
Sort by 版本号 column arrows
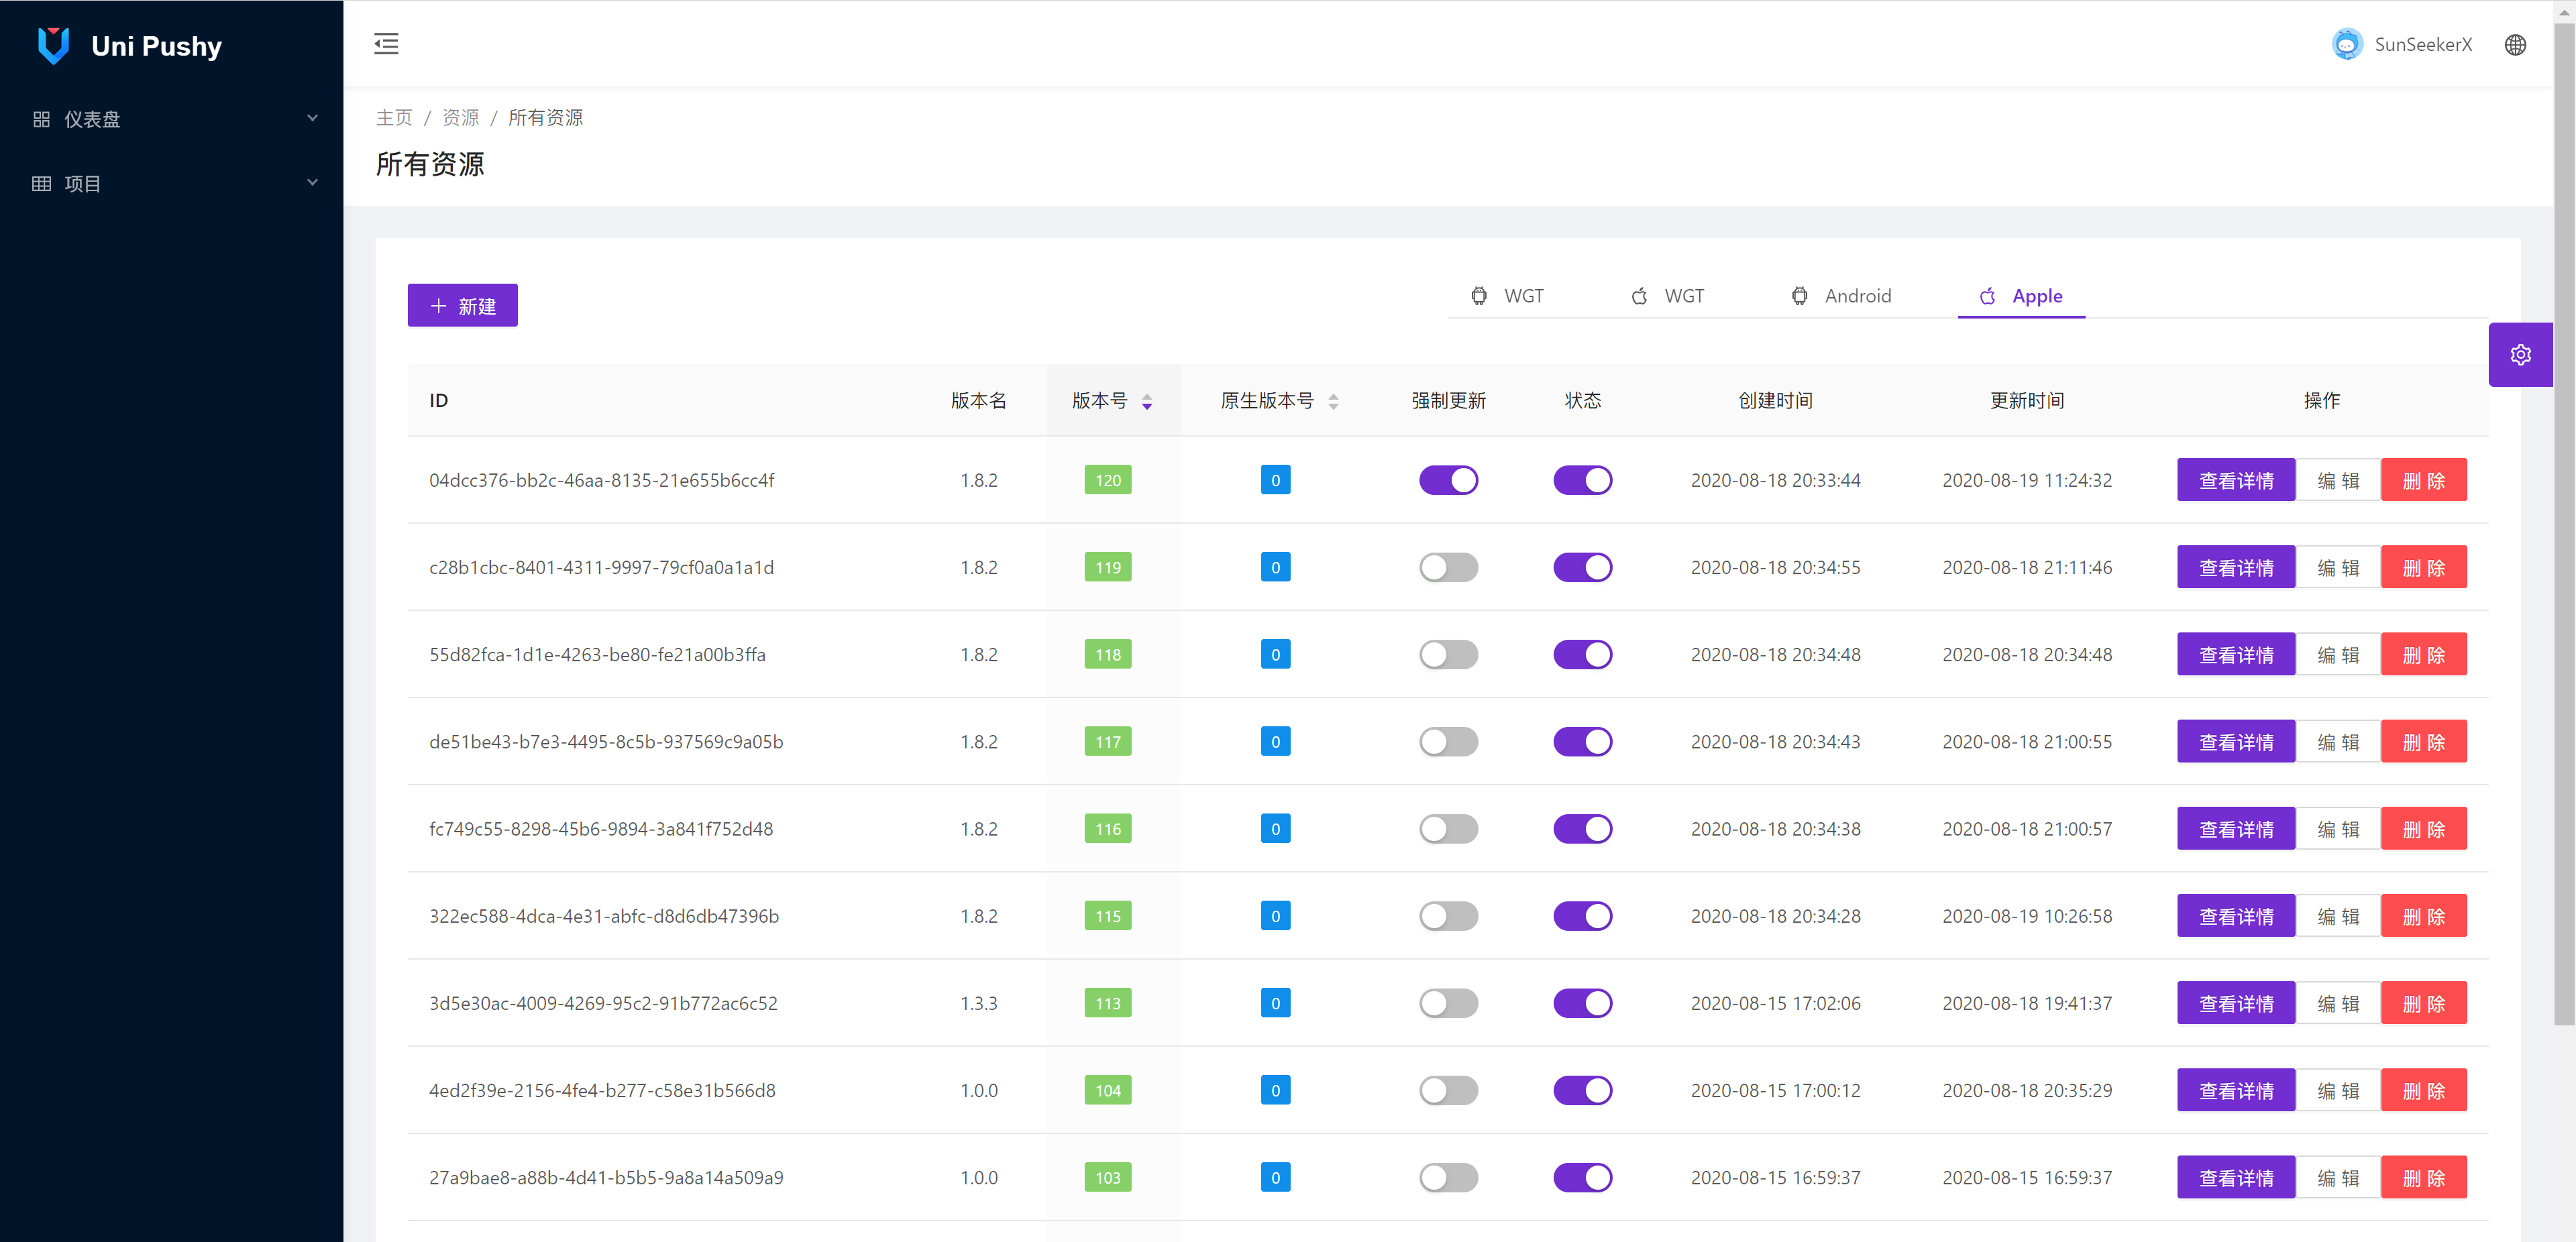click(1146, 401)
